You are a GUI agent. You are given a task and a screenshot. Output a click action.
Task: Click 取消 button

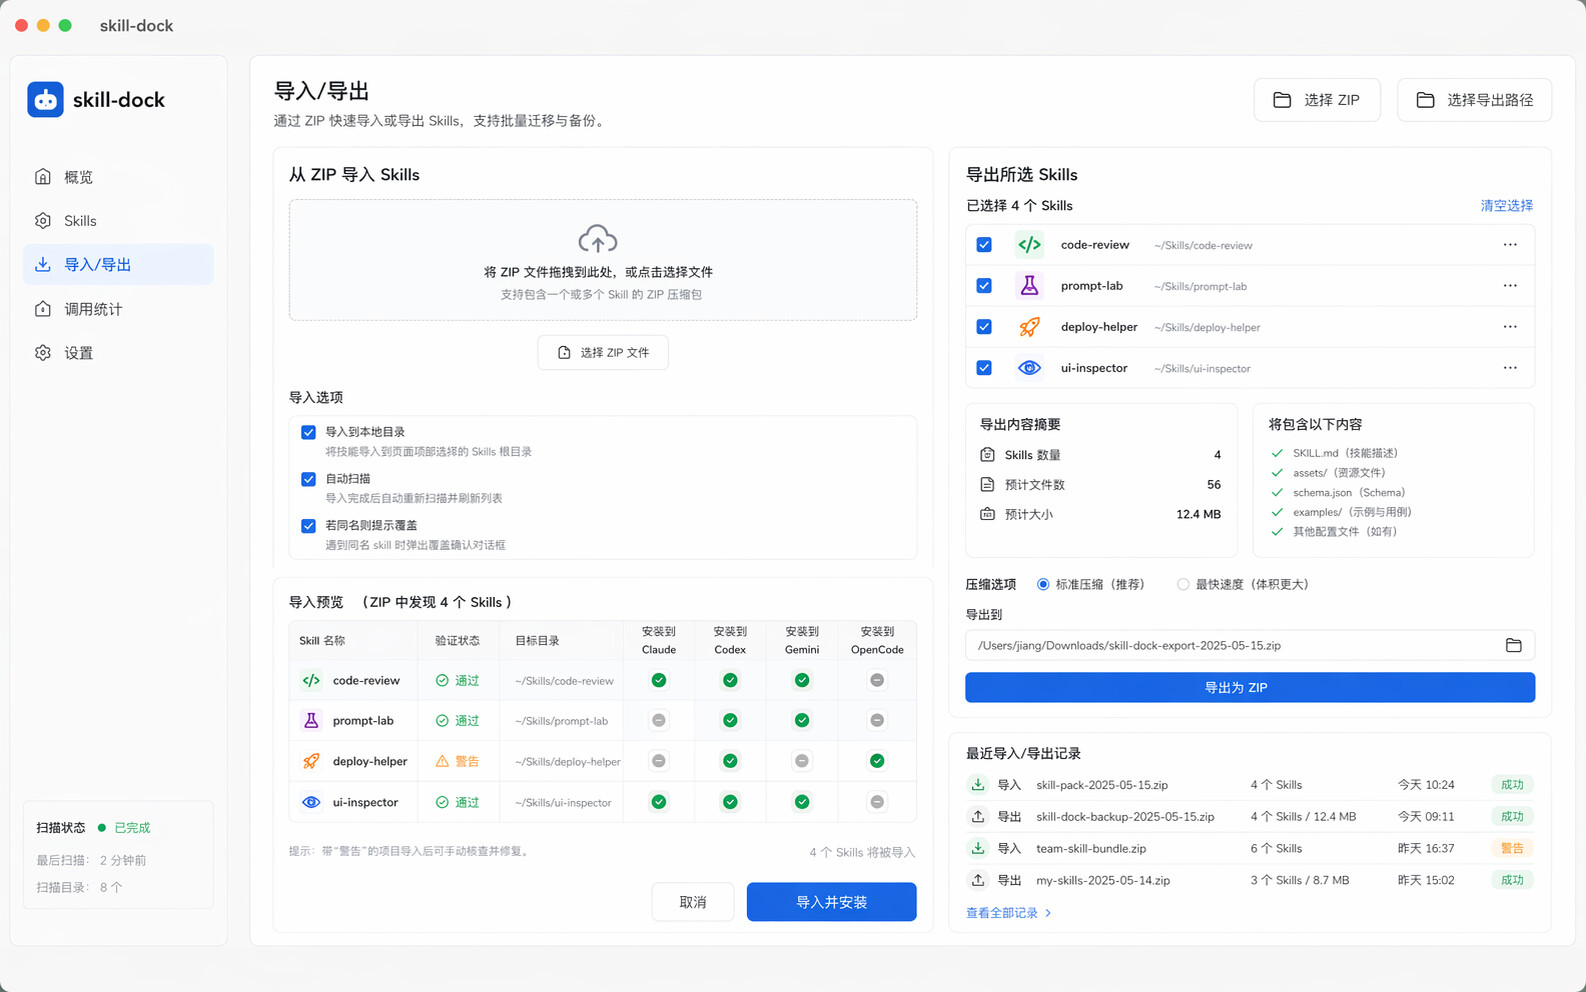pos(693,902)
